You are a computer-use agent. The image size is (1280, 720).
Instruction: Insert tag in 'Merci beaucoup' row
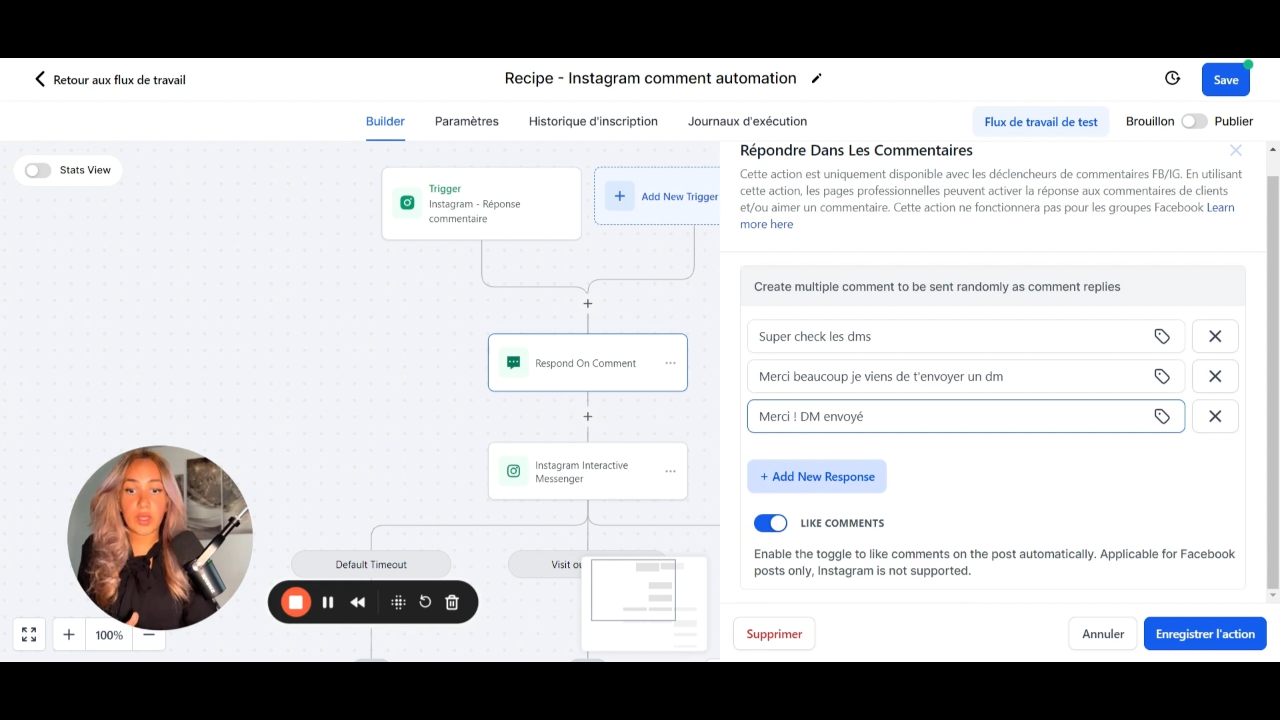[1162, 376]
